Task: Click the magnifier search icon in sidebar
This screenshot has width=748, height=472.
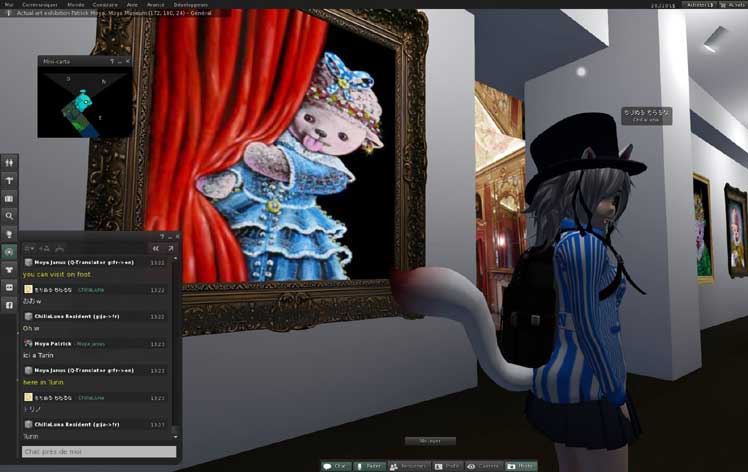Action: [x=9, y=215]
